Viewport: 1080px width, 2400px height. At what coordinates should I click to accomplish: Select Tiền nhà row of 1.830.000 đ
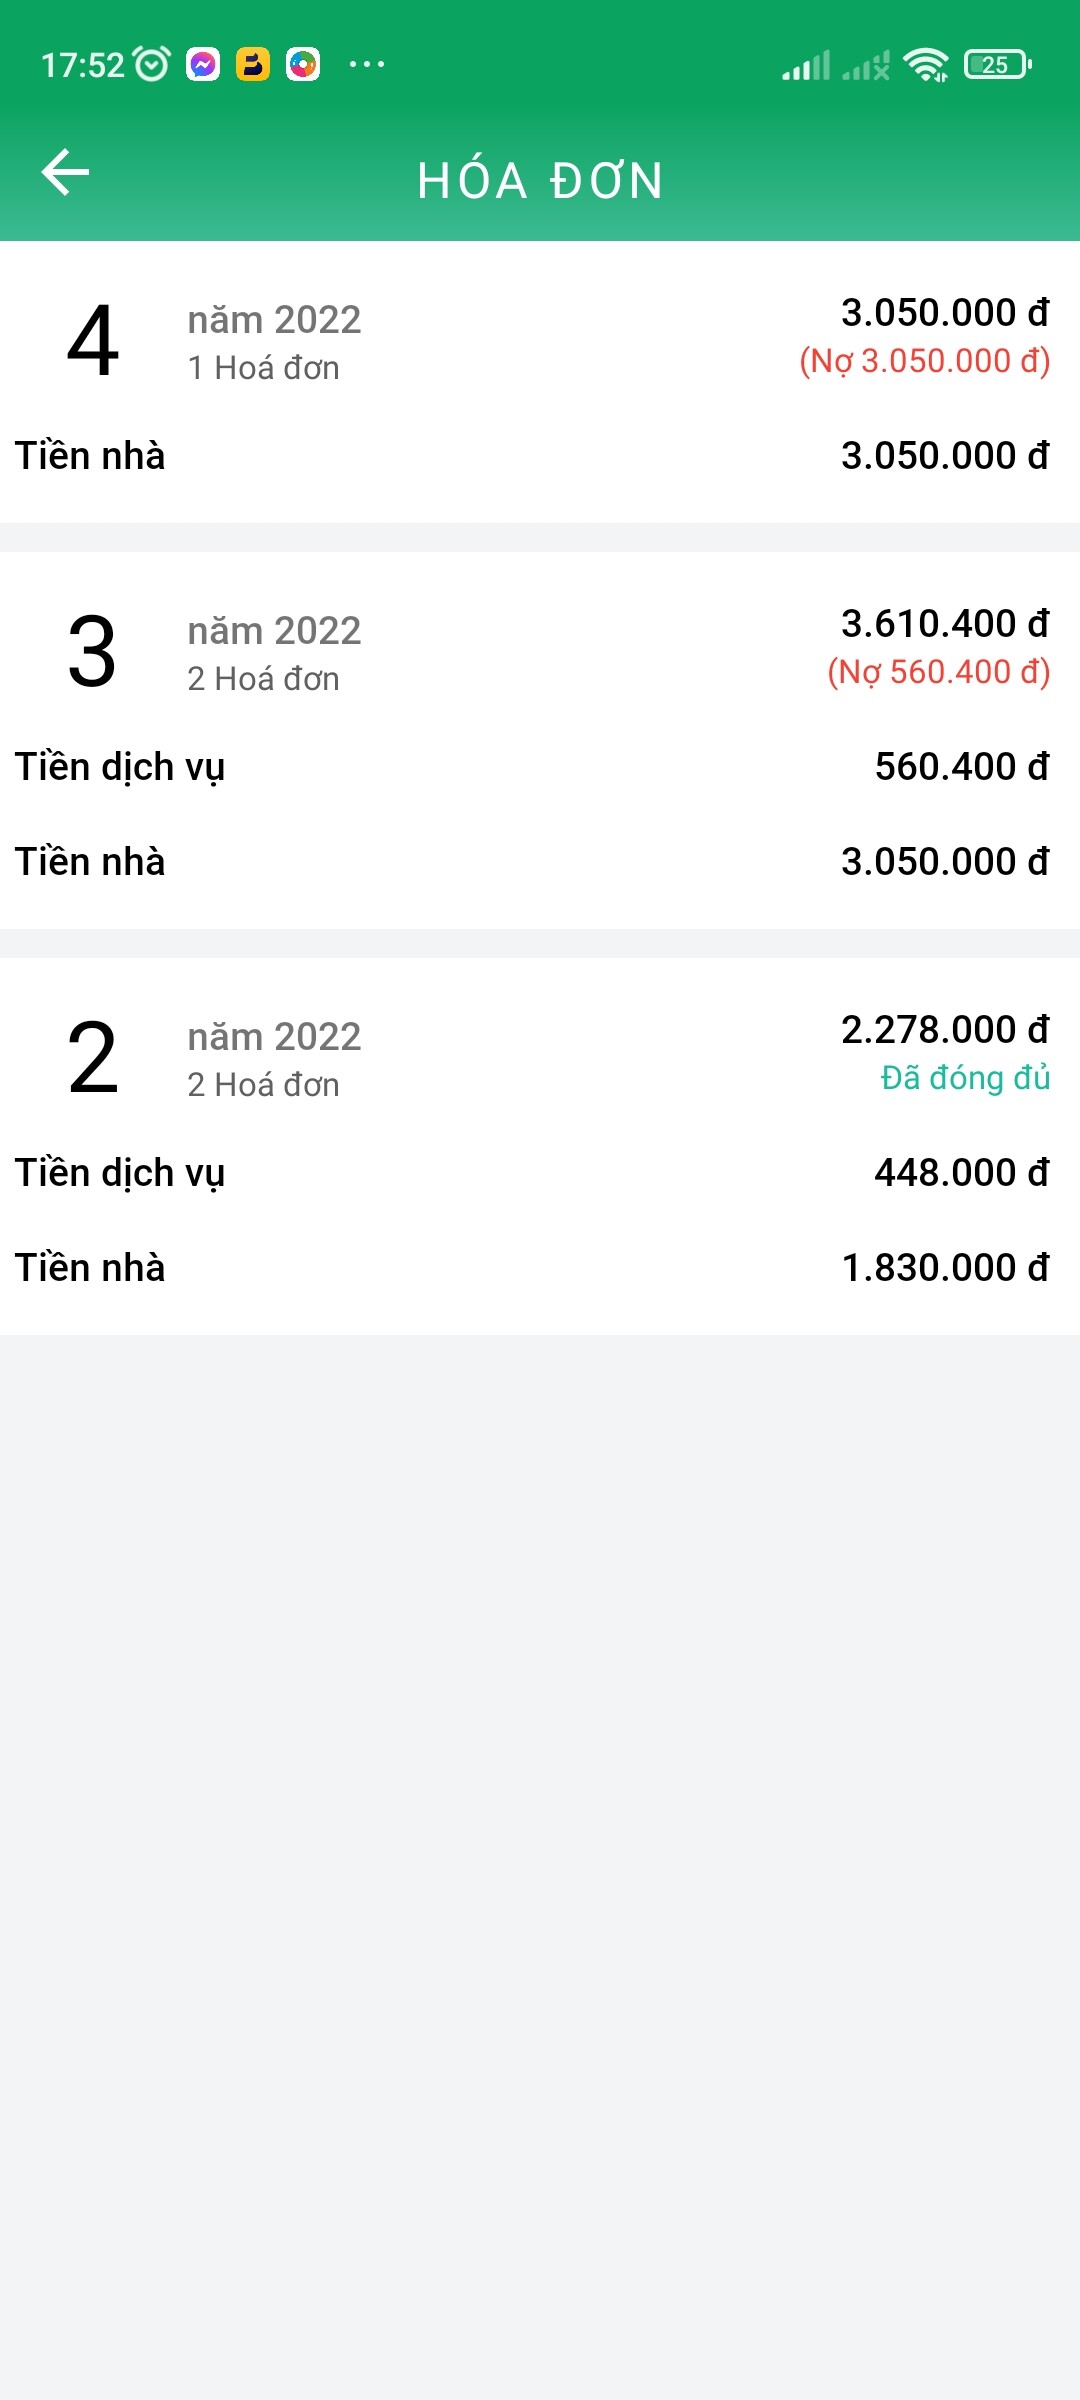(540, 1268)
